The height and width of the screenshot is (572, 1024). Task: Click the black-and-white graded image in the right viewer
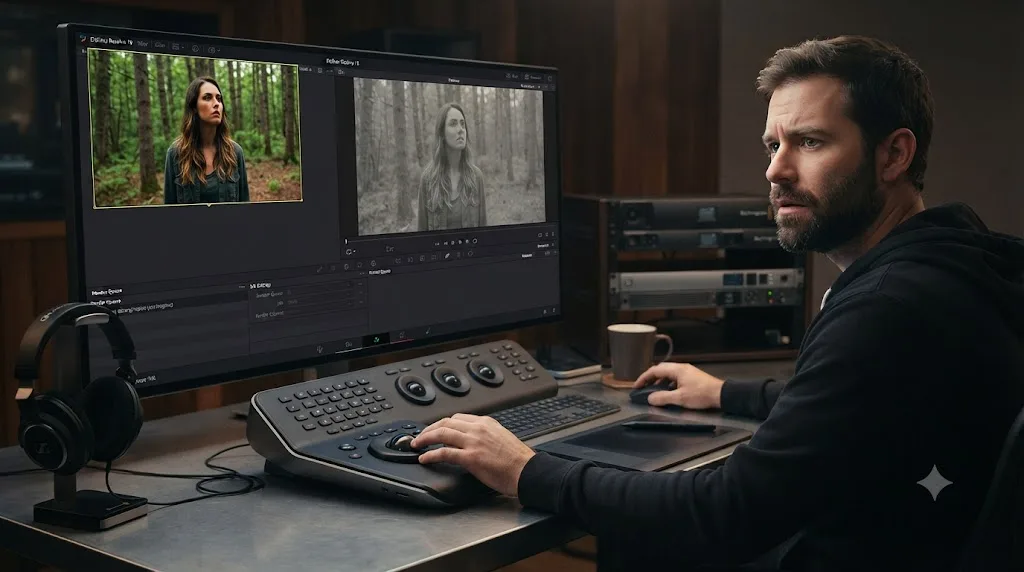tap(449, 155)
